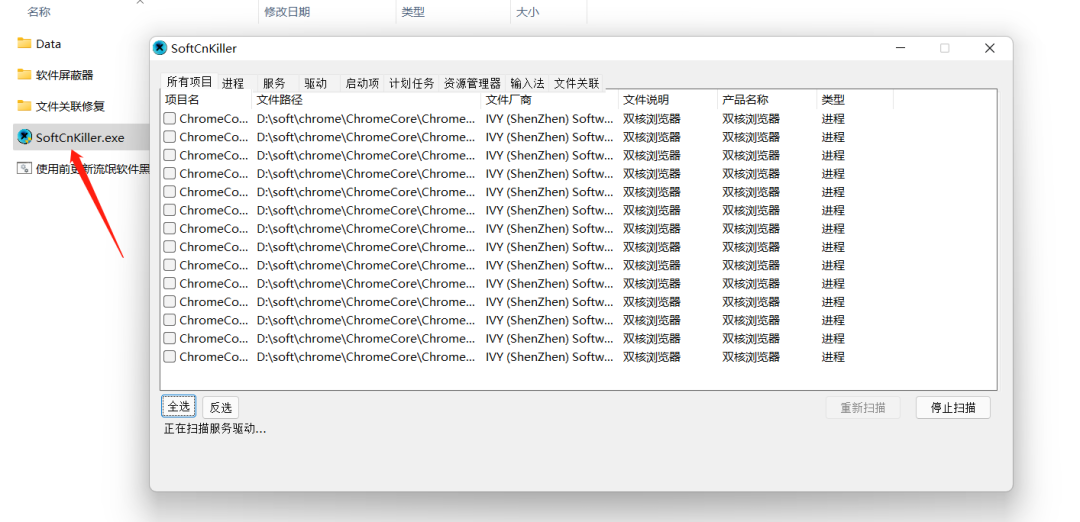1080x522 pixels.
Task: Sort list by 产品名称 column header
Action: point(767,100)
